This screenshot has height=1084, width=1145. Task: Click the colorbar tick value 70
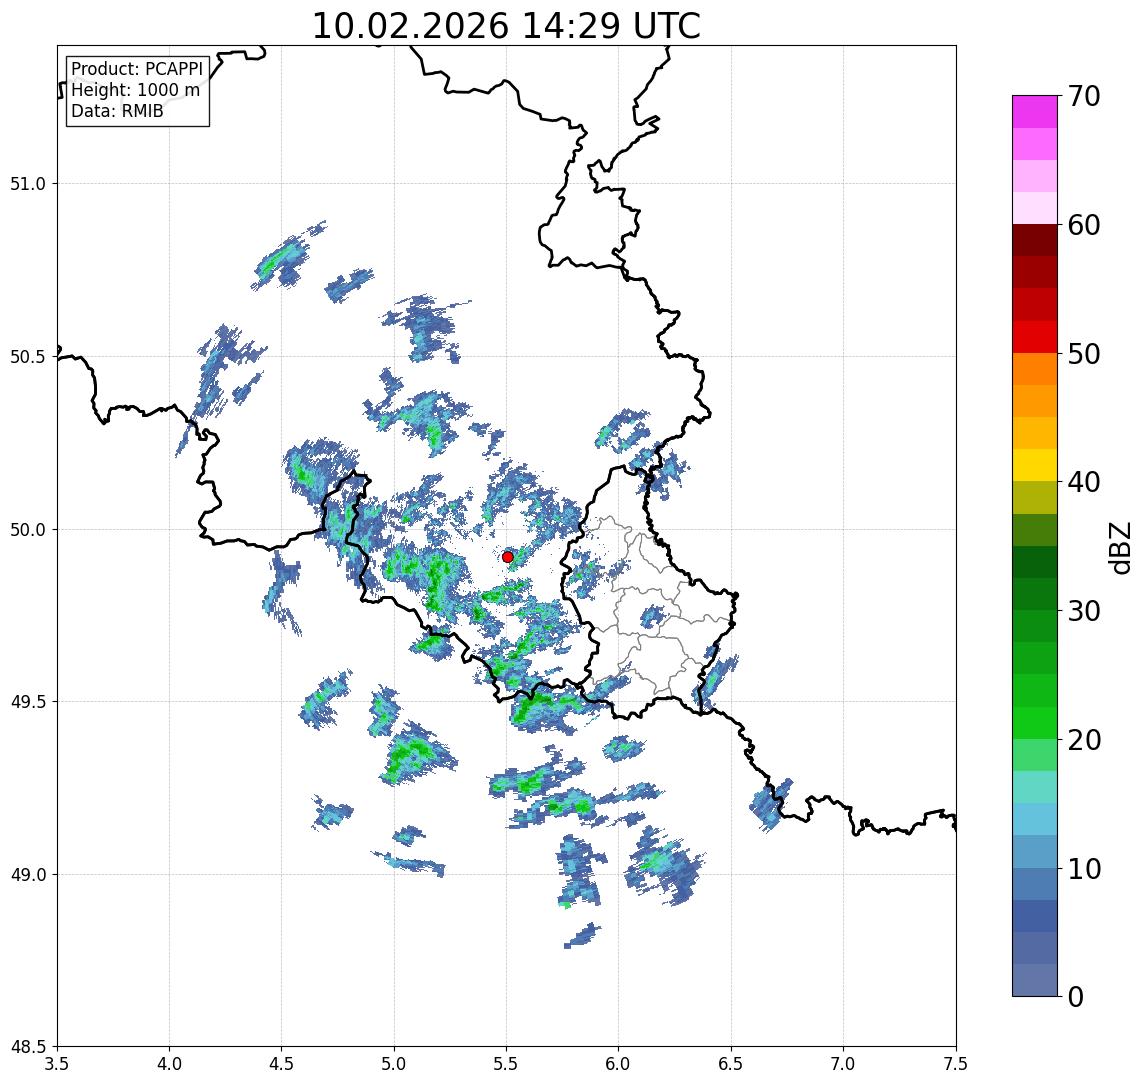[1084, 96]
